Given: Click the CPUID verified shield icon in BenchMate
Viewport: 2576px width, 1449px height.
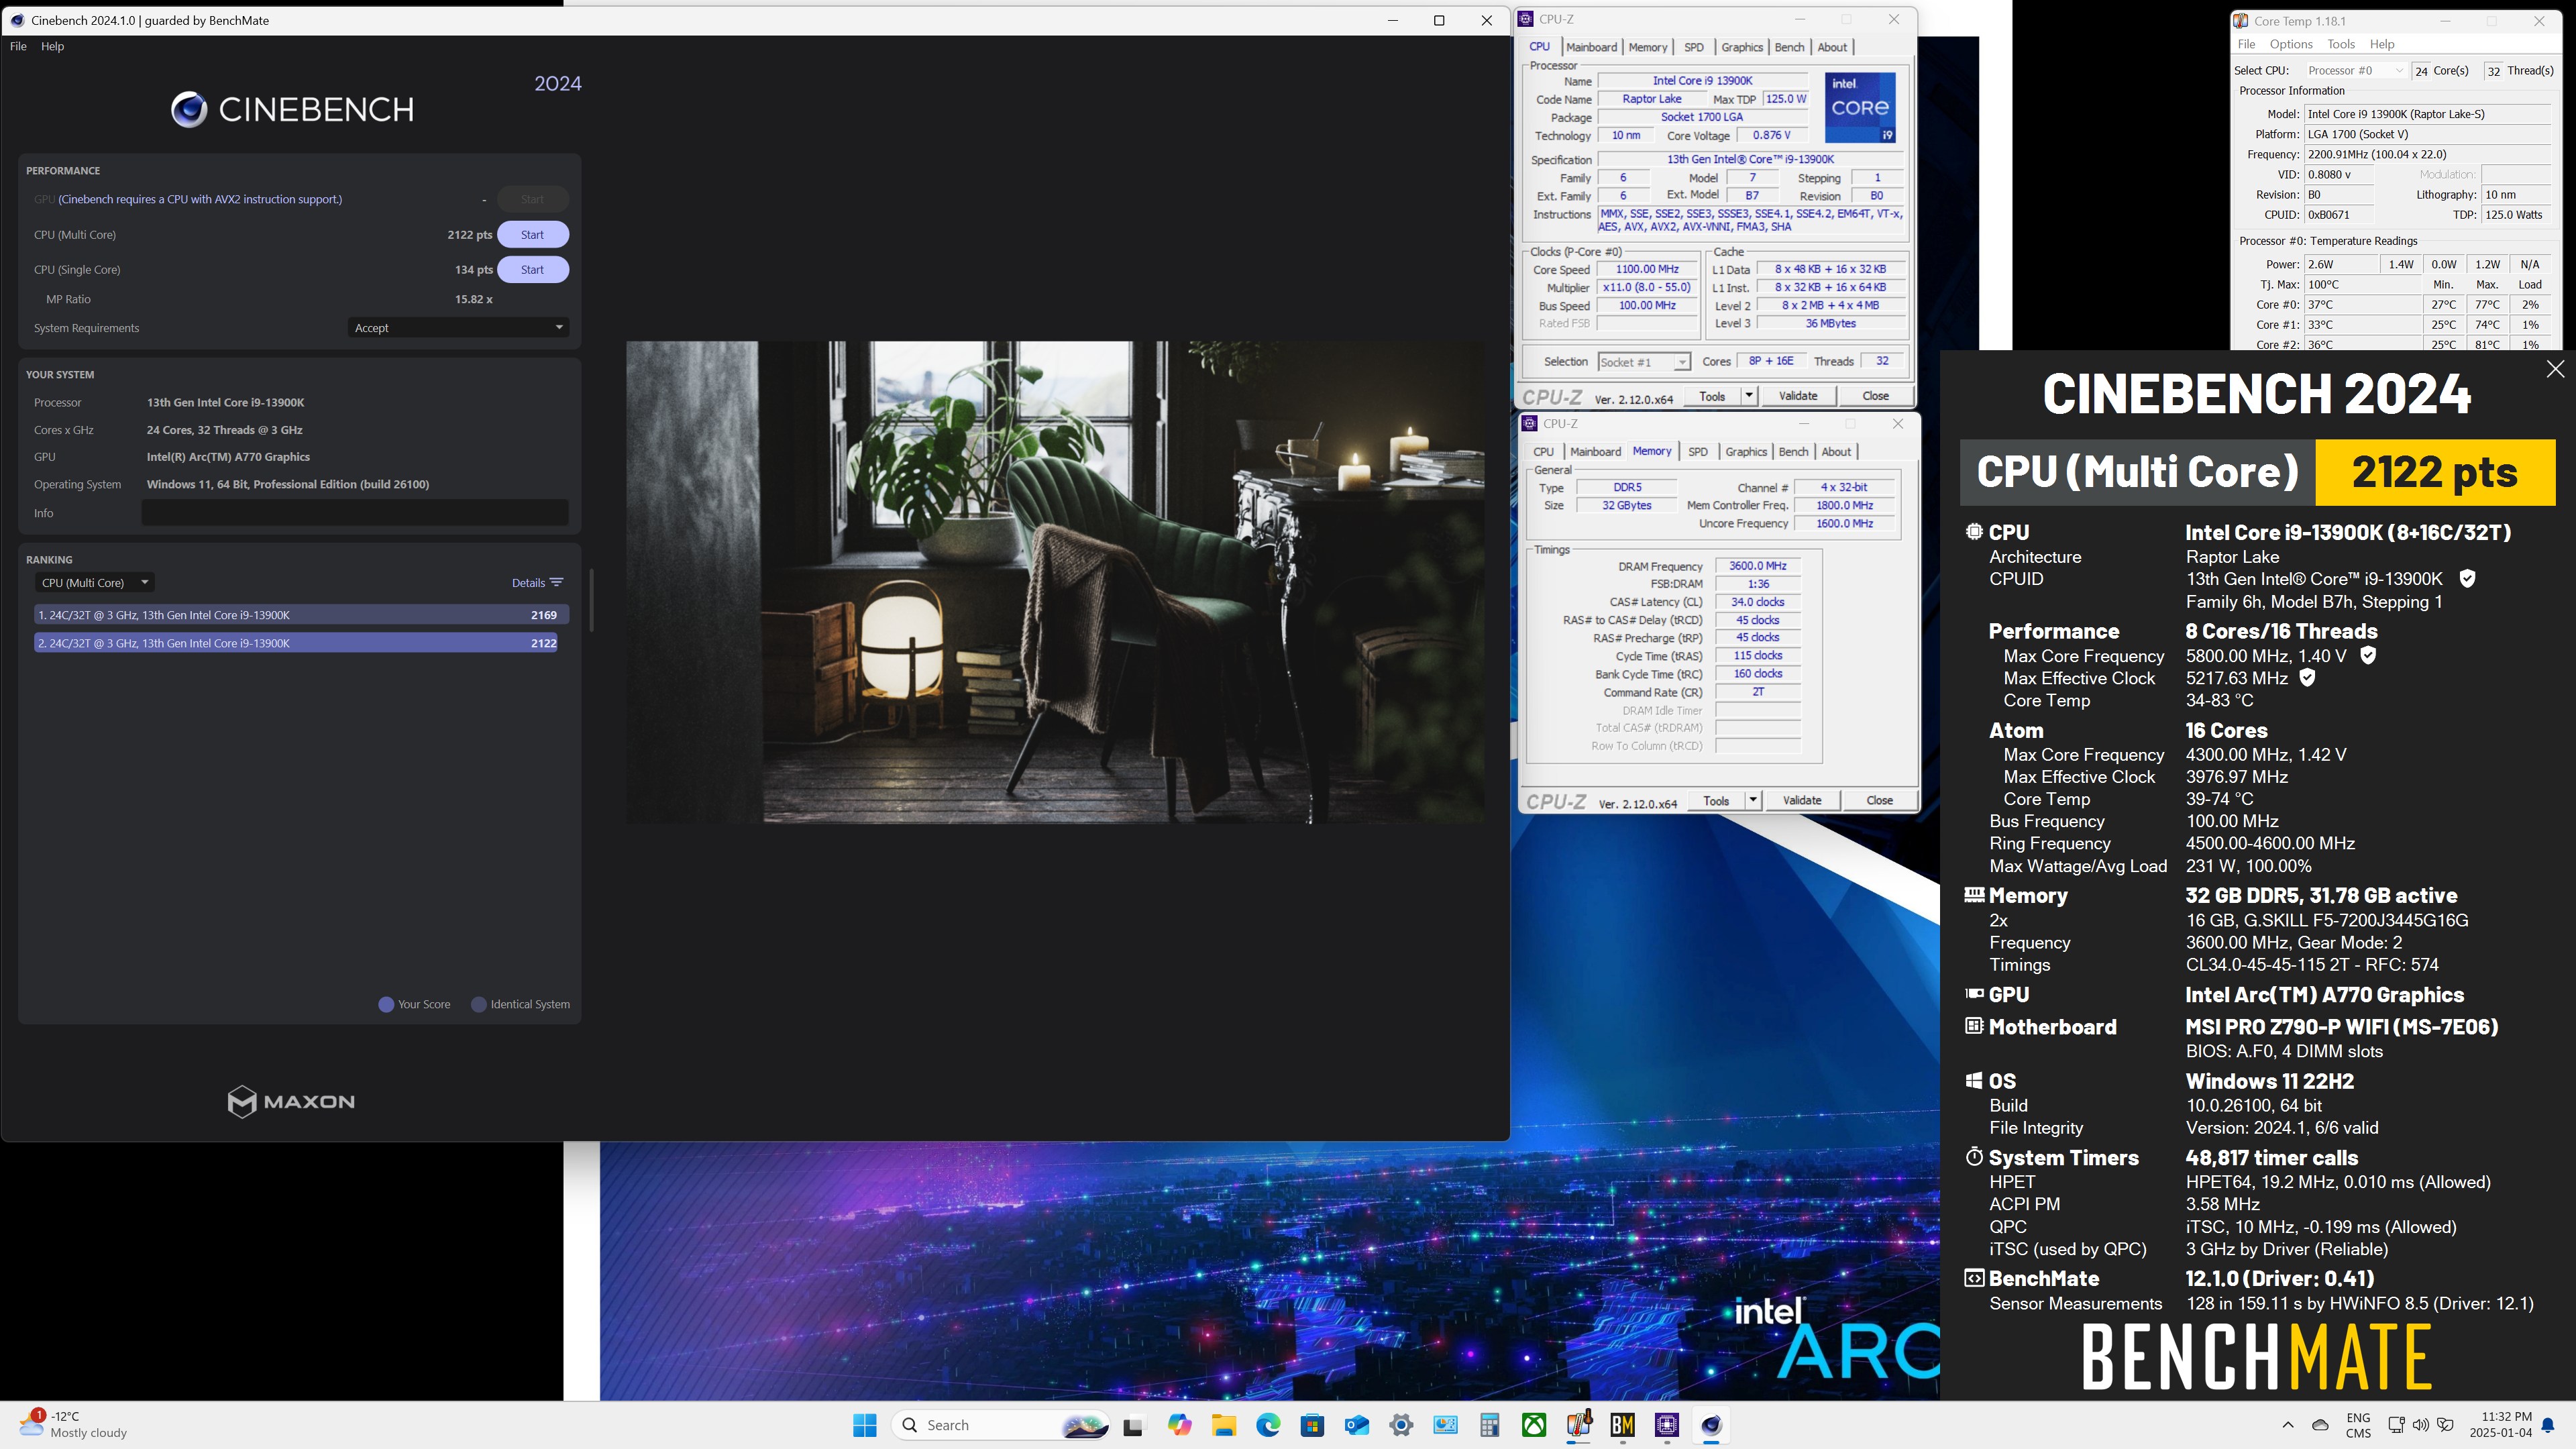Looking at the screenshot, I should (x=2467, y=579).
